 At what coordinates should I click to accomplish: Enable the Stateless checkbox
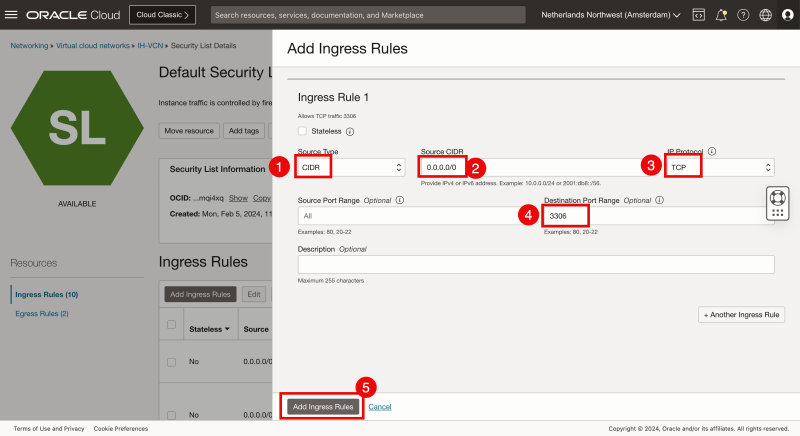pyautogui.click(x=303, y=131)
